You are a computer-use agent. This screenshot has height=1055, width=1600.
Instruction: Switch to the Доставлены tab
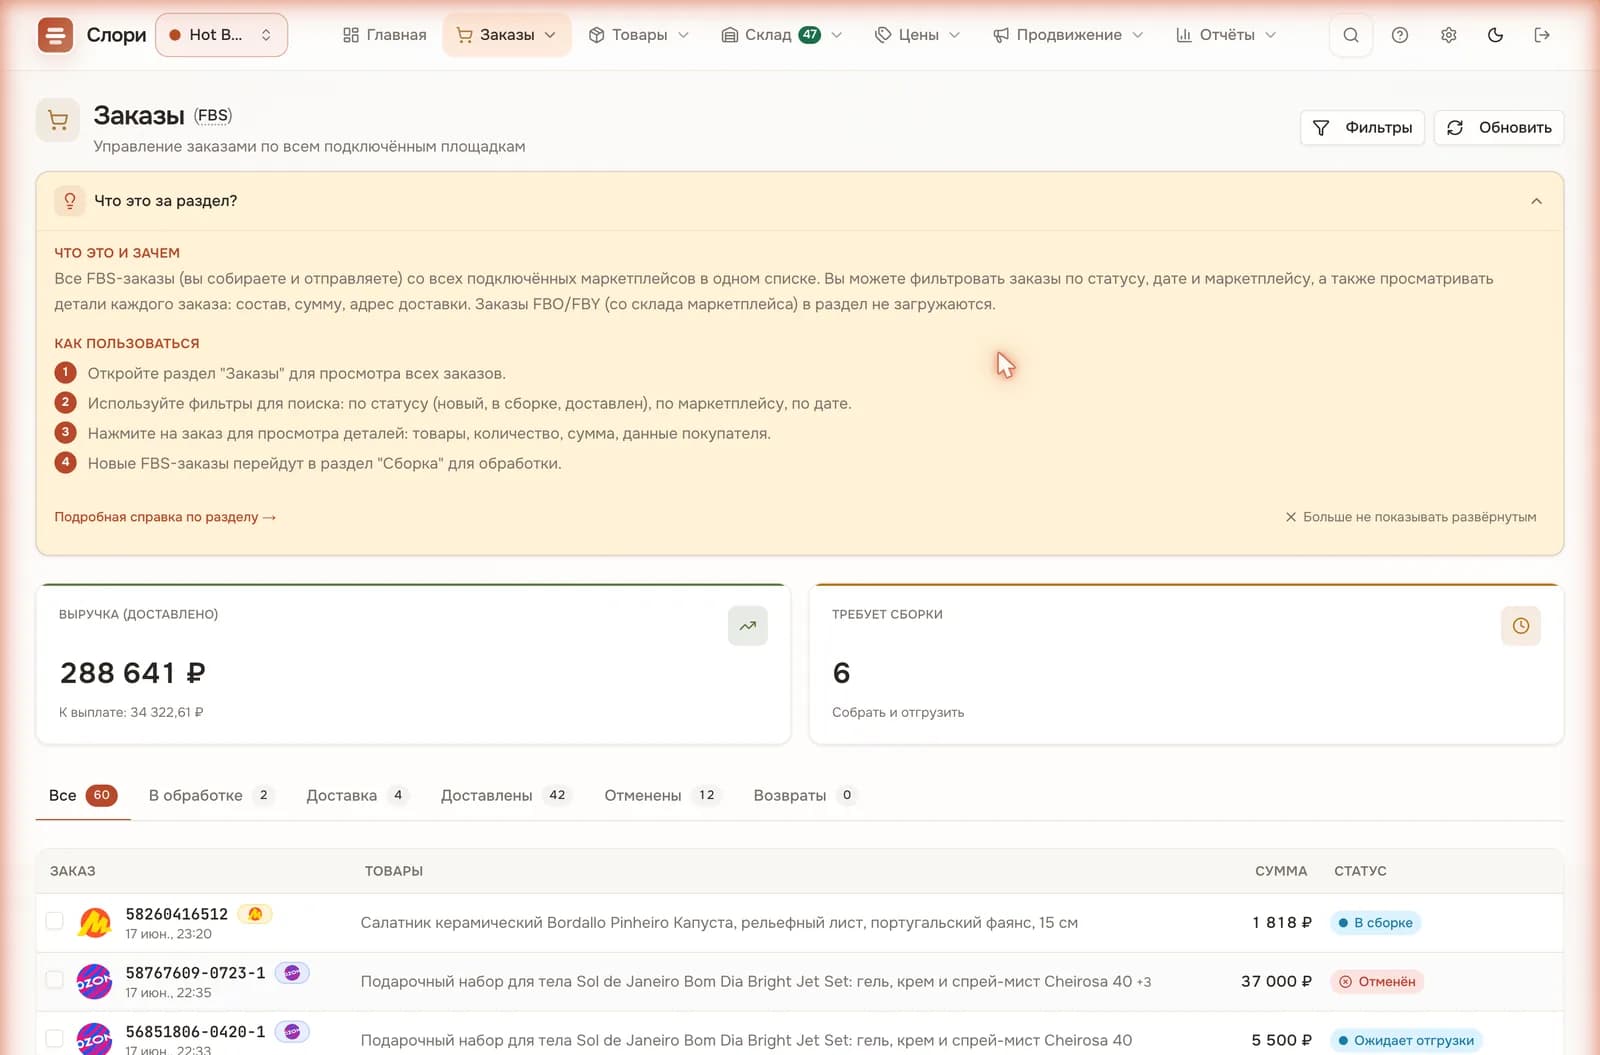tap(505, 796)
